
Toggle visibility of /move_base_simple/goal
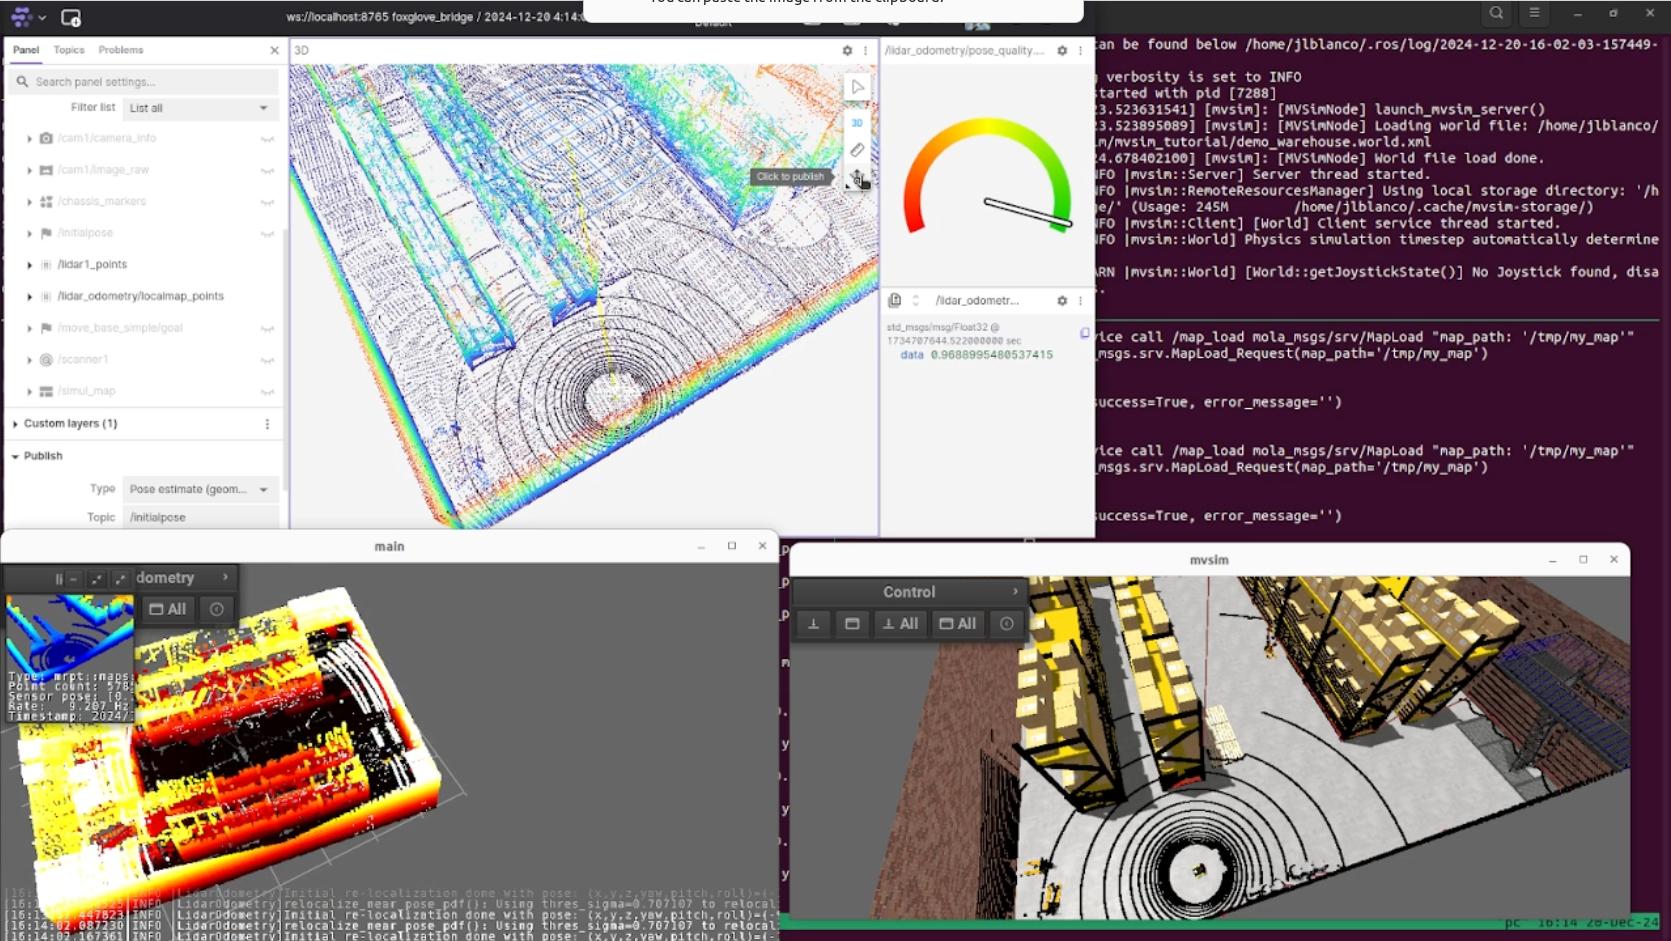point(267,328)
